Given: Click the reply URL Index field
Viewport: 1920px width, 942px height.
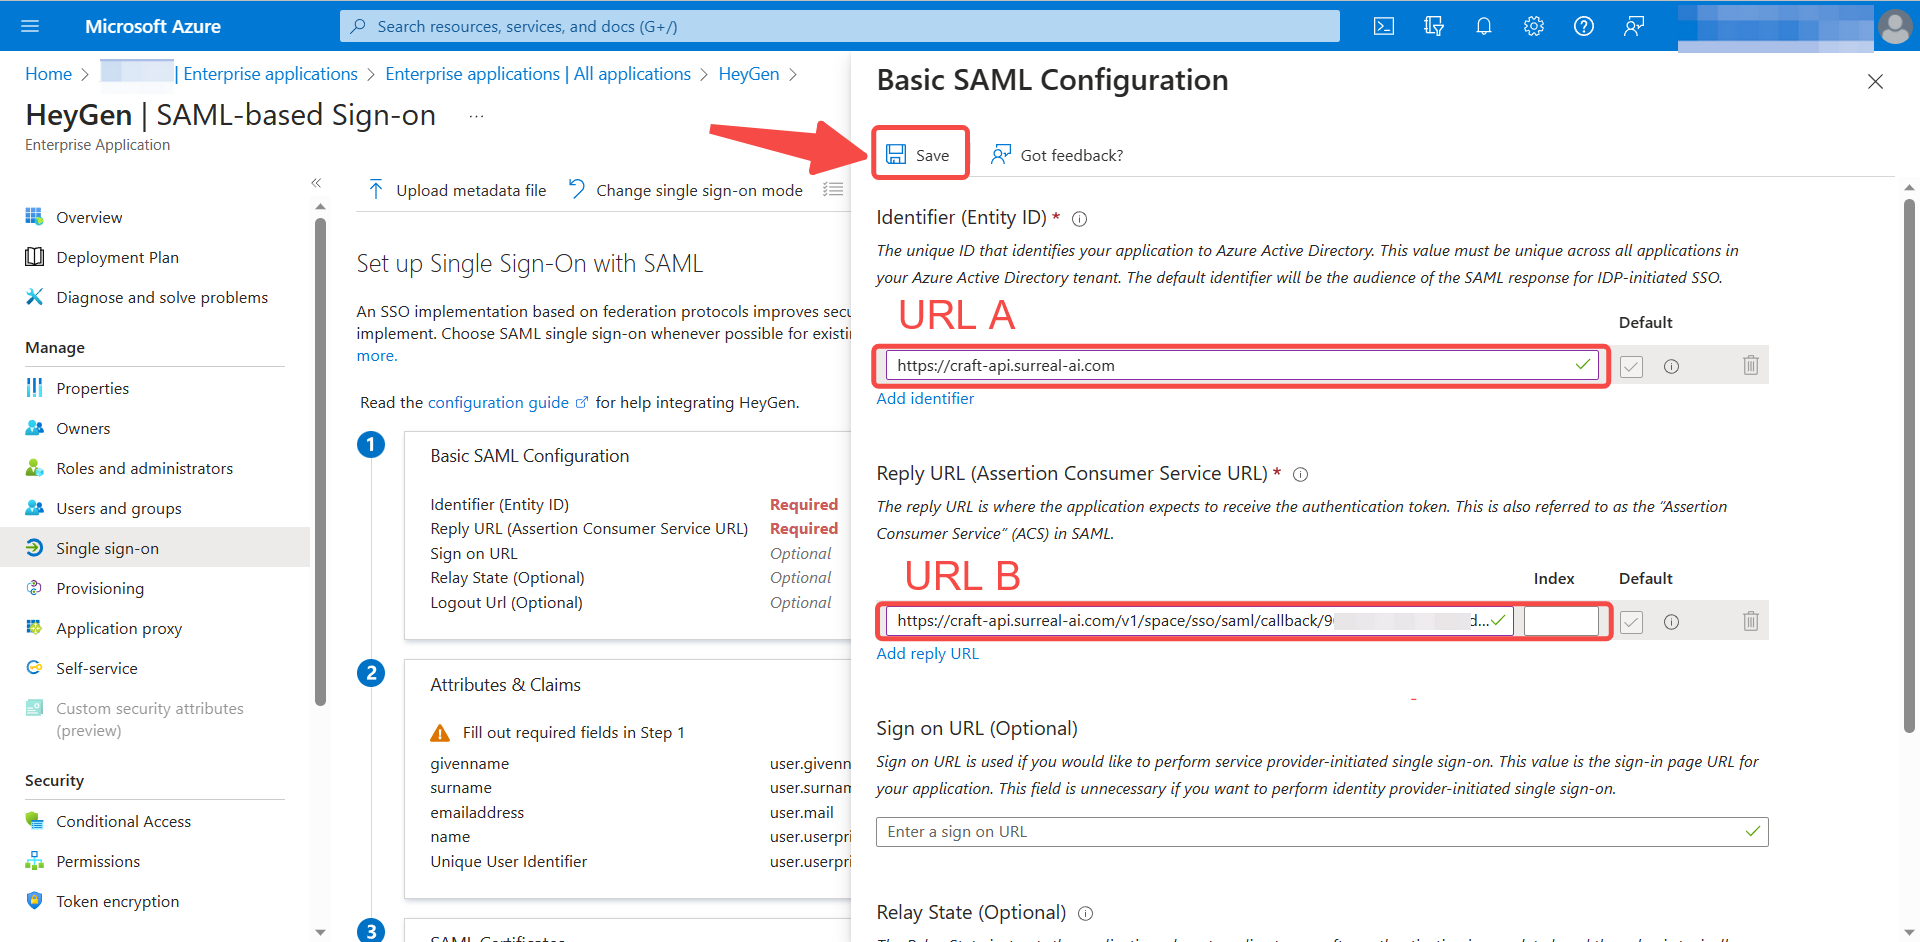Looking at the screenshot, I should tap(1561, 621).
